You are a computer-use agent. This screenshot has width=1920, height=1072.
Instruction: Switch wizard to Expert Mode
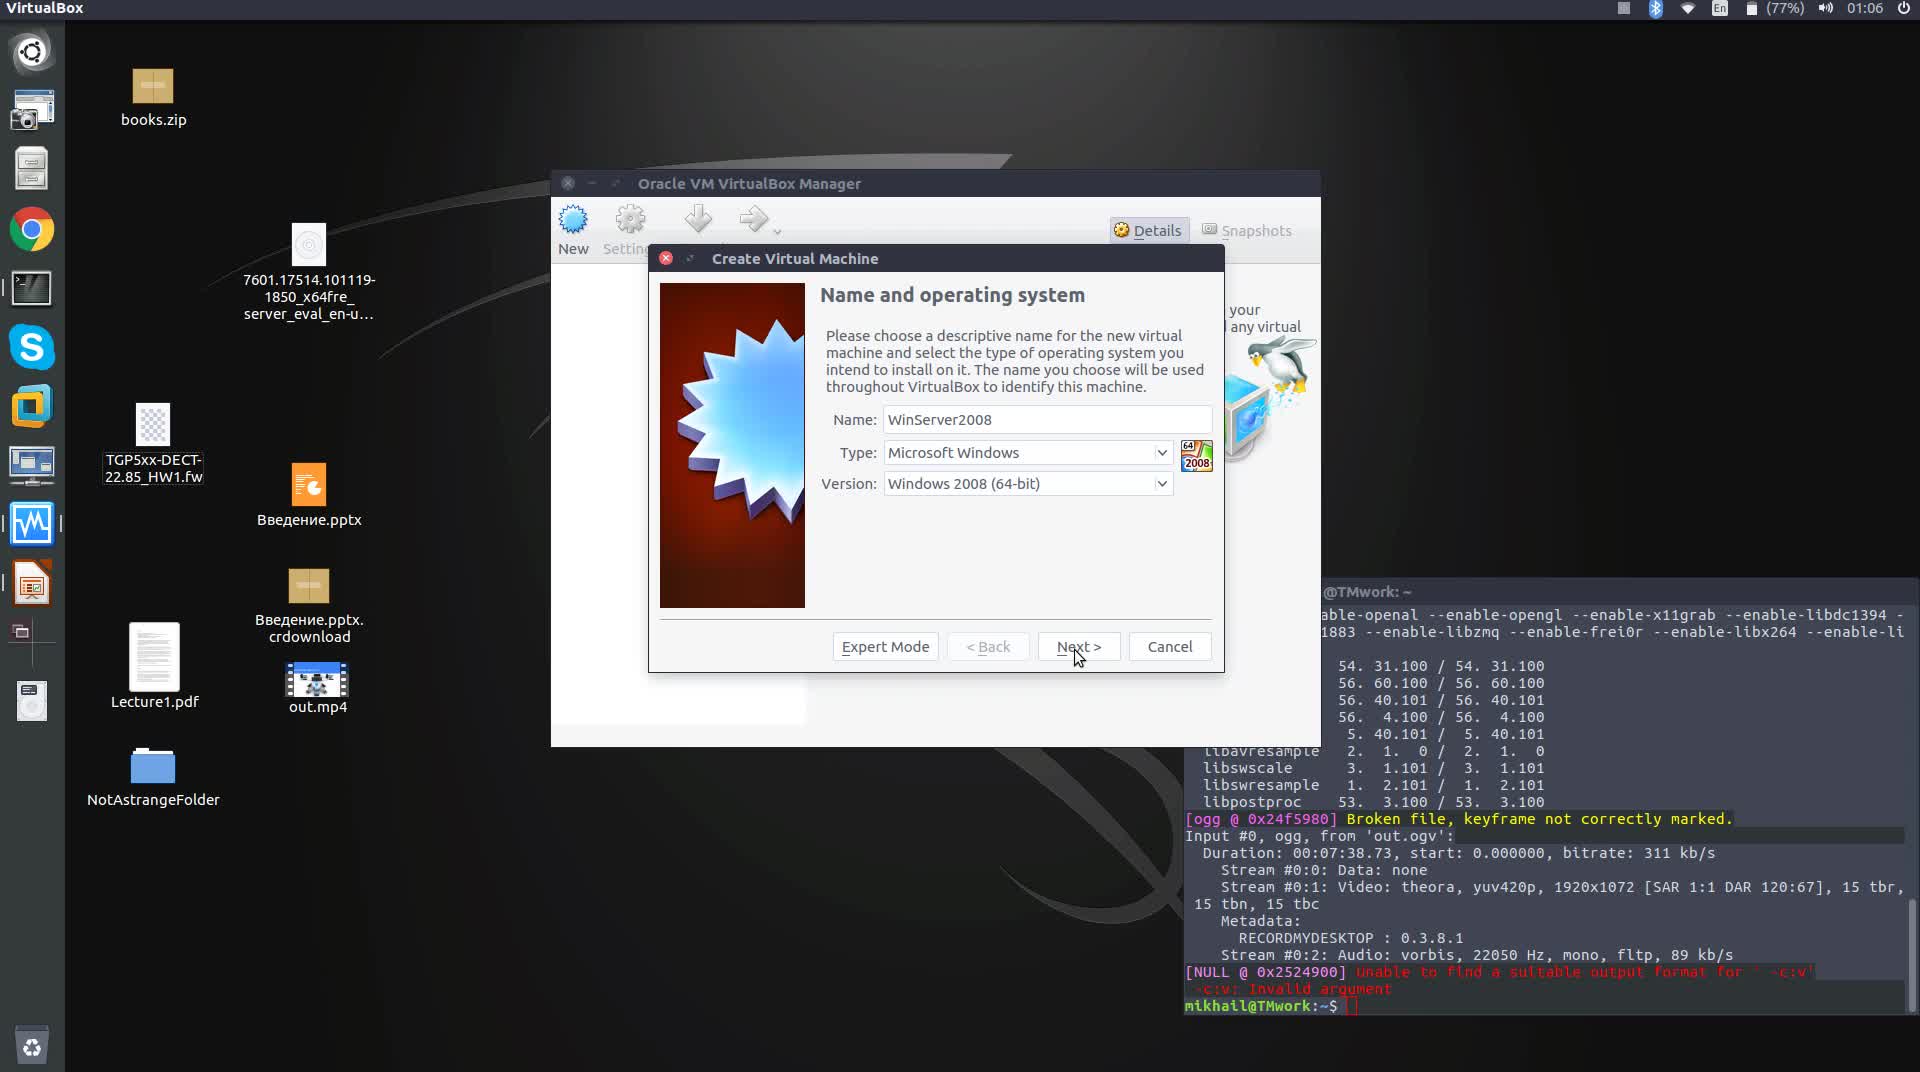tap(885, 647)
